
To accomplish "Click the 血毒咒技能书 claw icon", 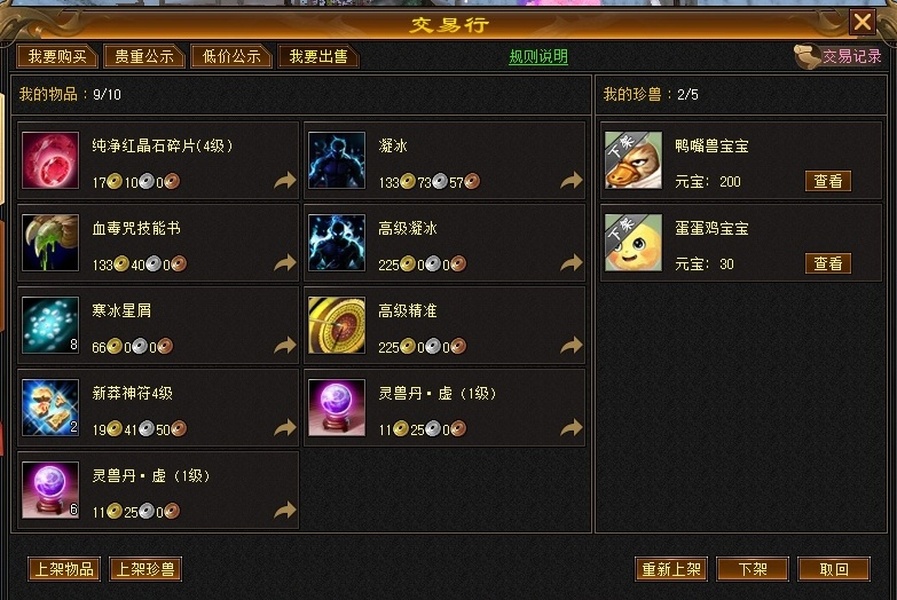I will [50, 243].
